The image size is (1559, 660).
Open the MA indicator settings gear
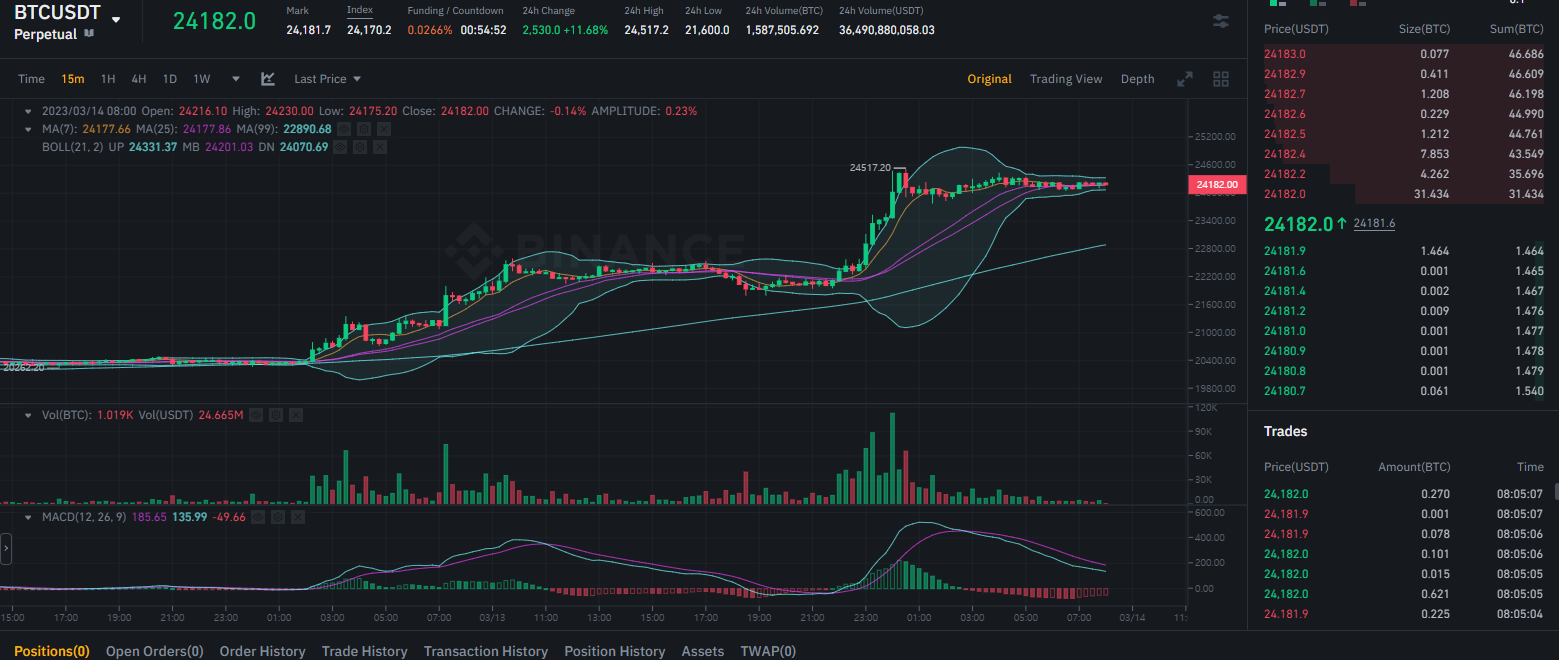[x=364, y=129]
